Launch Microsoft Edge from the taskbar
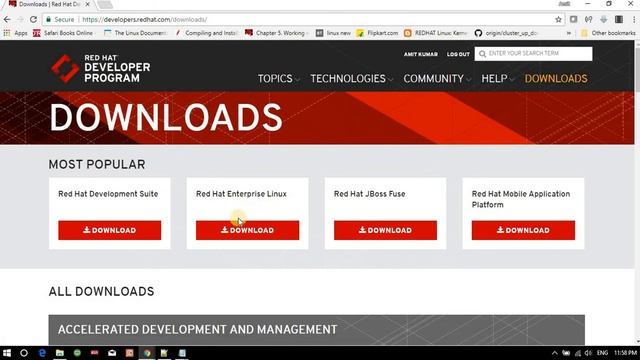 (x=42, y=353)
